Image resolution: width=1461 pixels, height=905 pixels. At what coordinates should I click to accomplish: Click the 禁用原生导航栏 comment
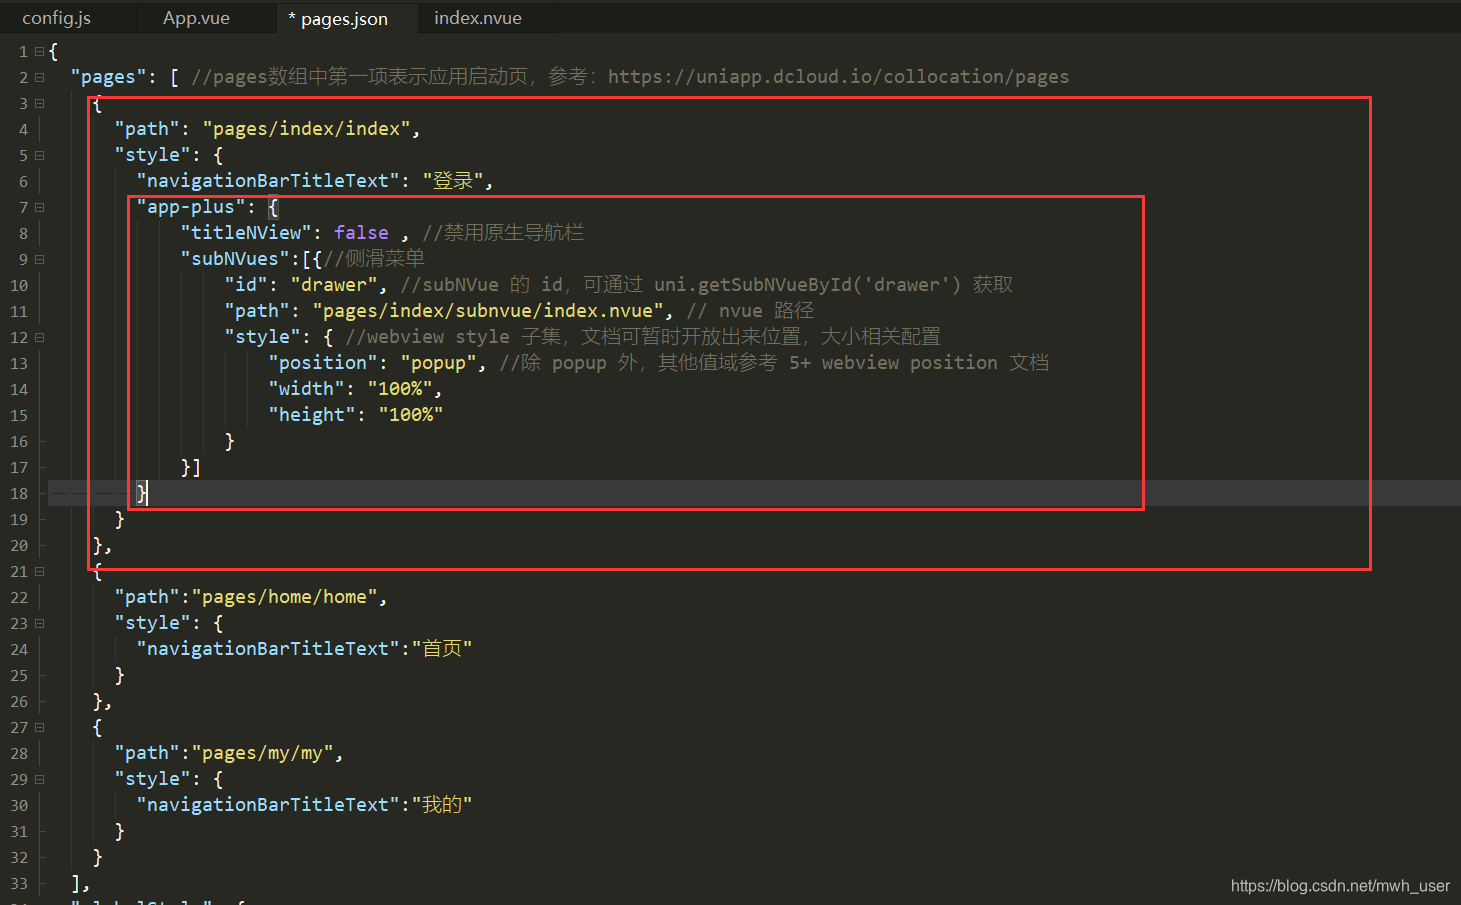coord(503,233)
